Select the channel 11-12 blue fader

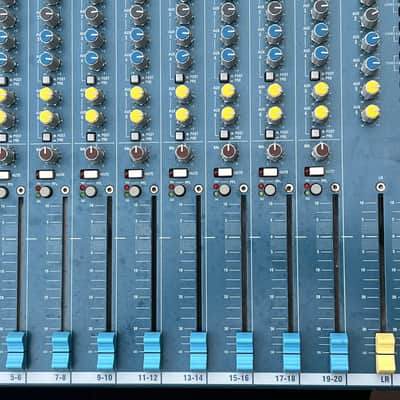coord(152,351)
